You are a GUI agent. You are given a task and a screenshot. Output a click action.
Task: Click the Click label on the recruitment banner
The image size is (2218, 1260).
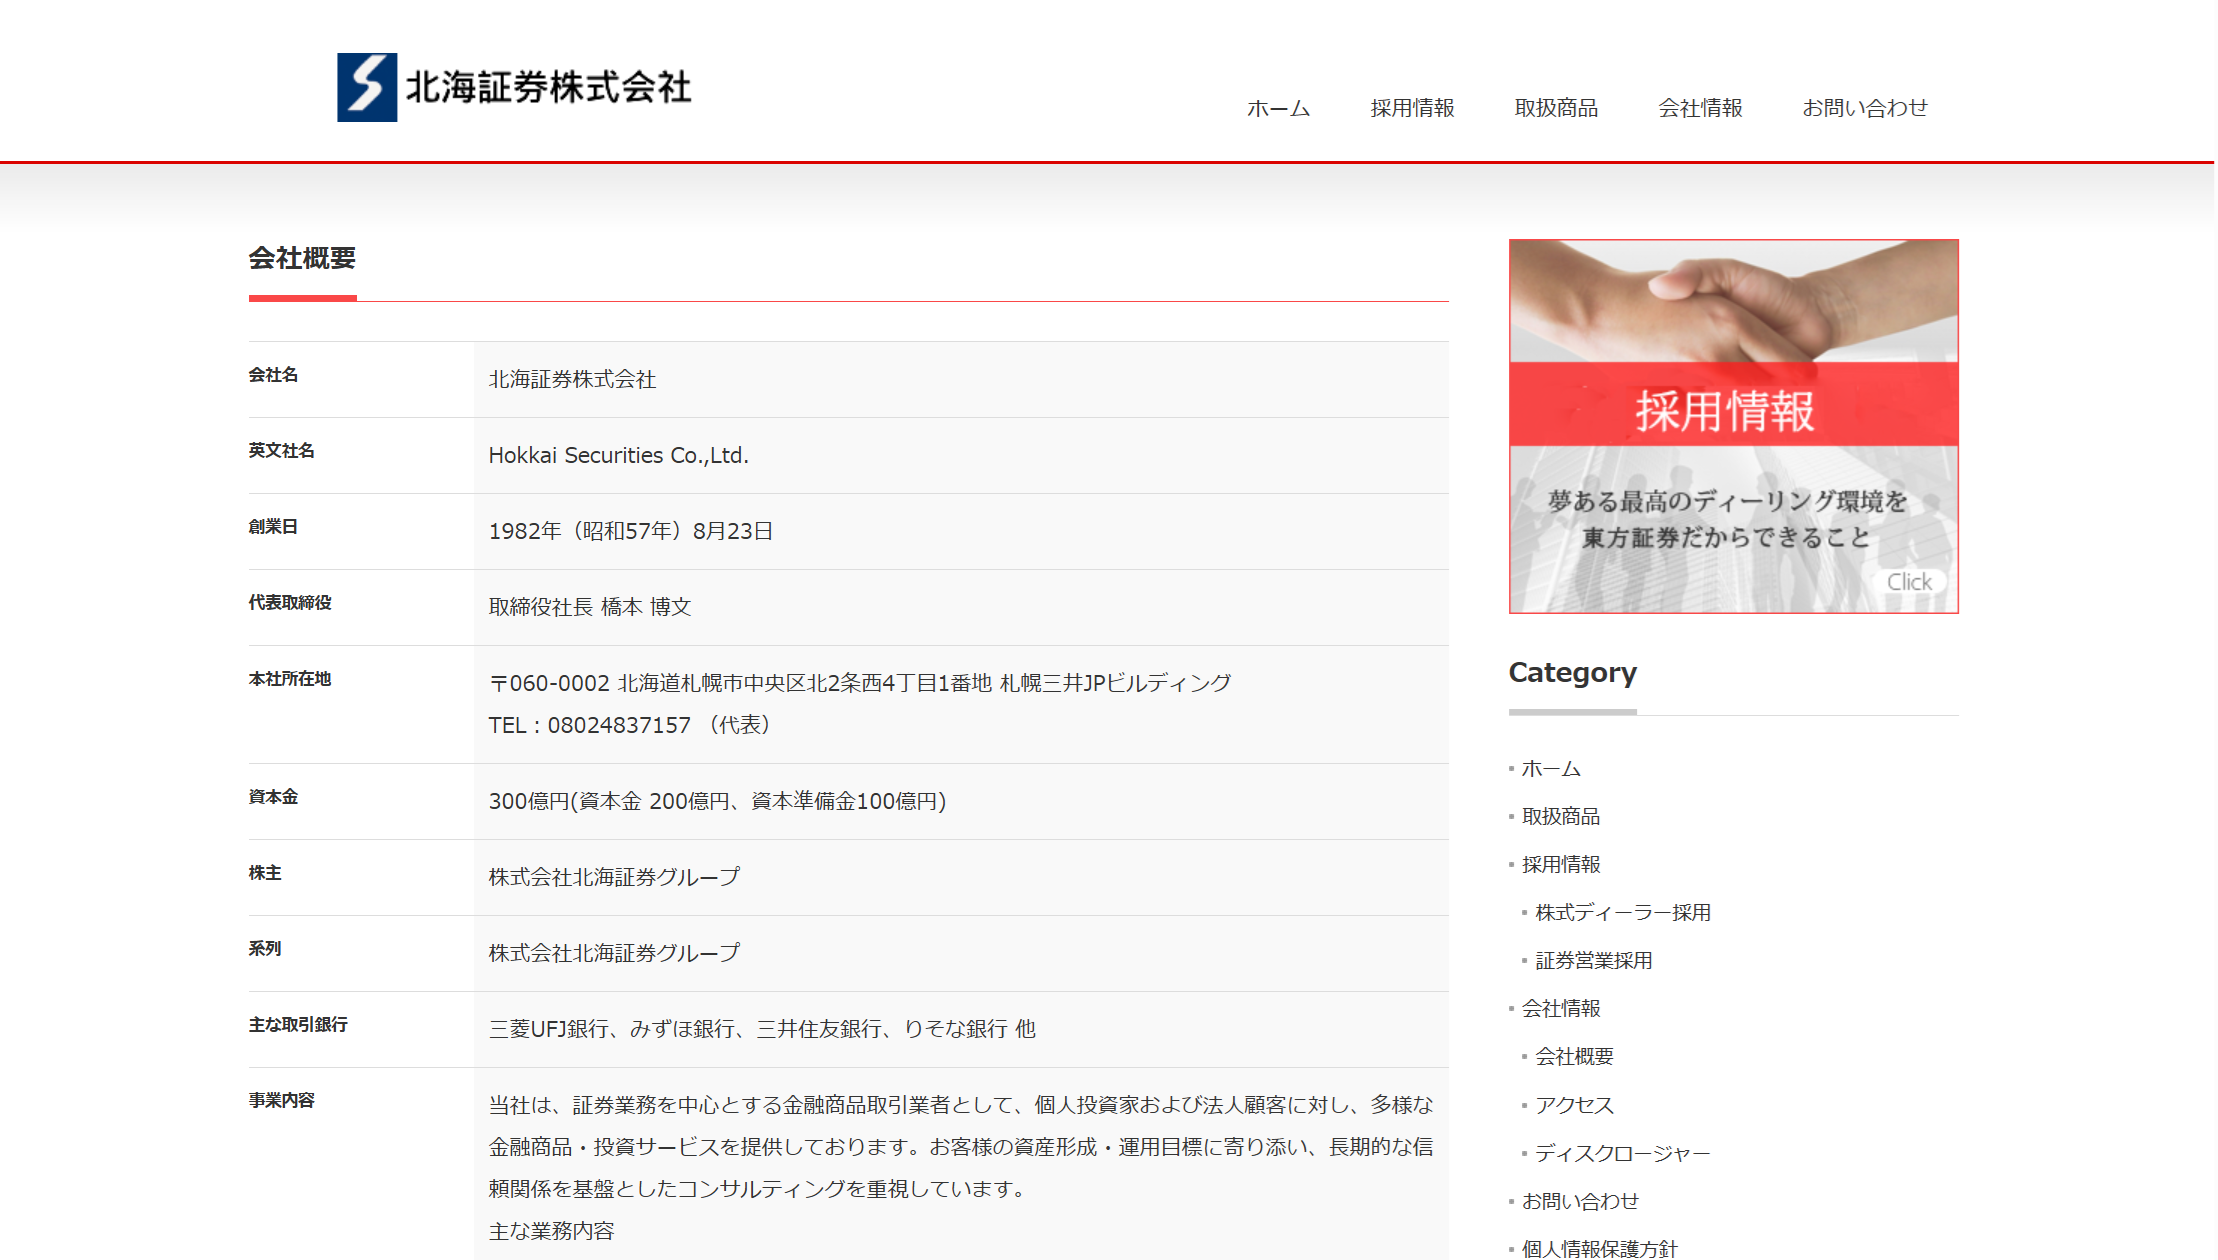(1909, 582)
